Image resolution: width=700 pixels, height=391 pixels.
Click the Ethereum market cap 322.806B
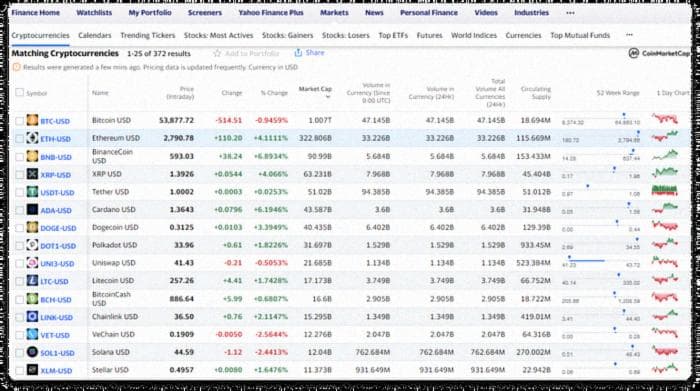(x=315, y=138)
